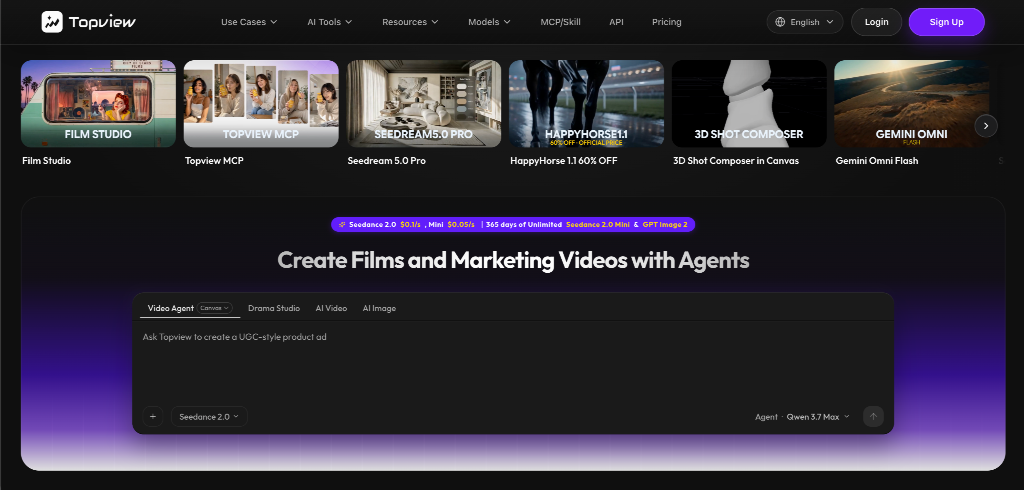Image resolution: width=1024 pixels, height=490 pixels.
Task: Switch to the AI Video tab
Action: coord(332,308)
